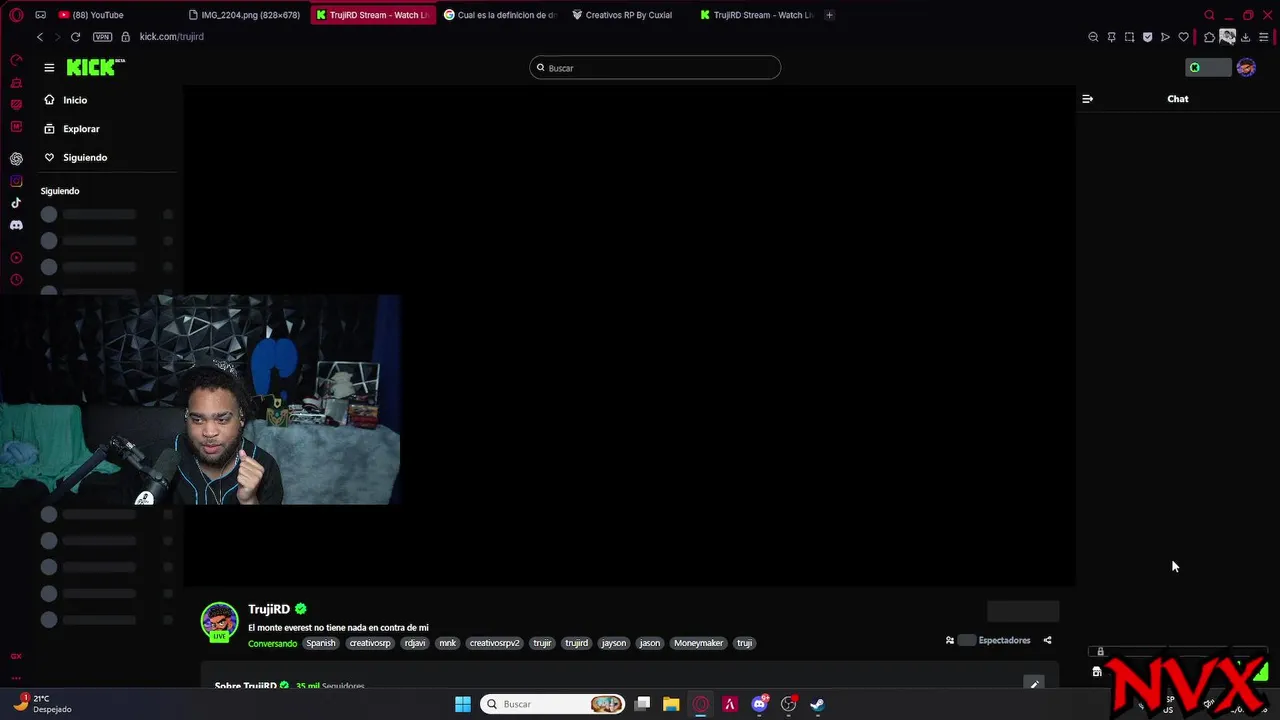This screenshot has width=1280, height=720.
Task: Open the Windows Start button
Action: [x=463, y=704]
